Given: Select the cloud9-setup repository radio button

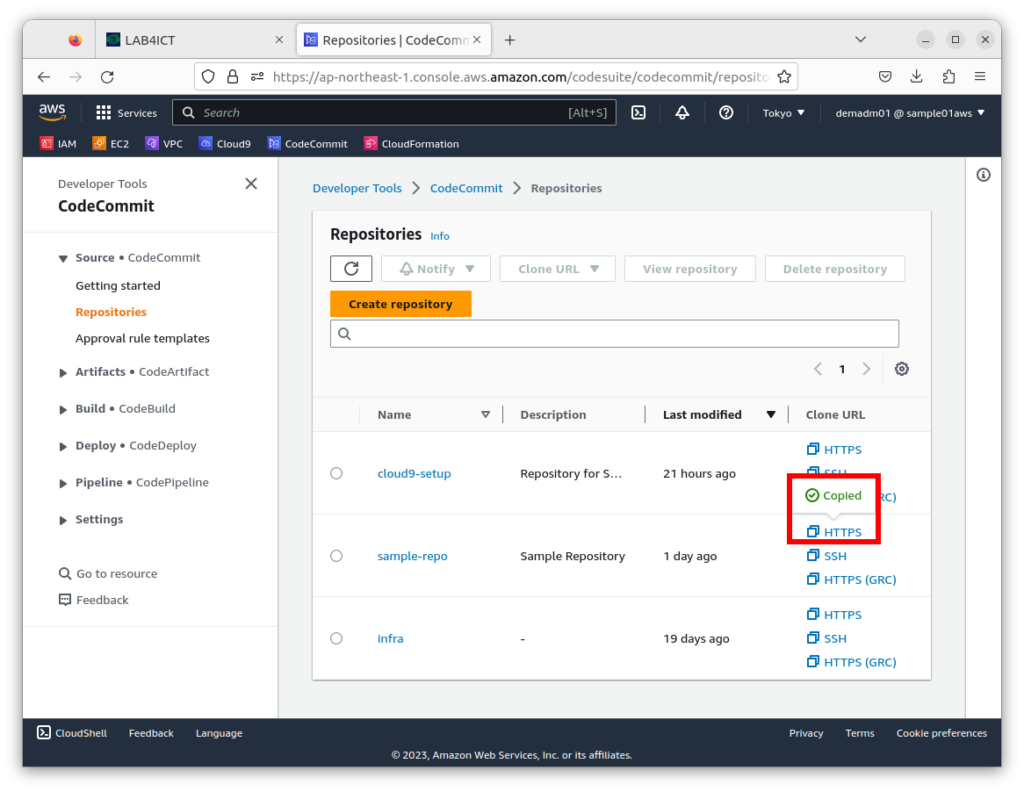Looking at the screenshot, I should [x=337, y=473].
